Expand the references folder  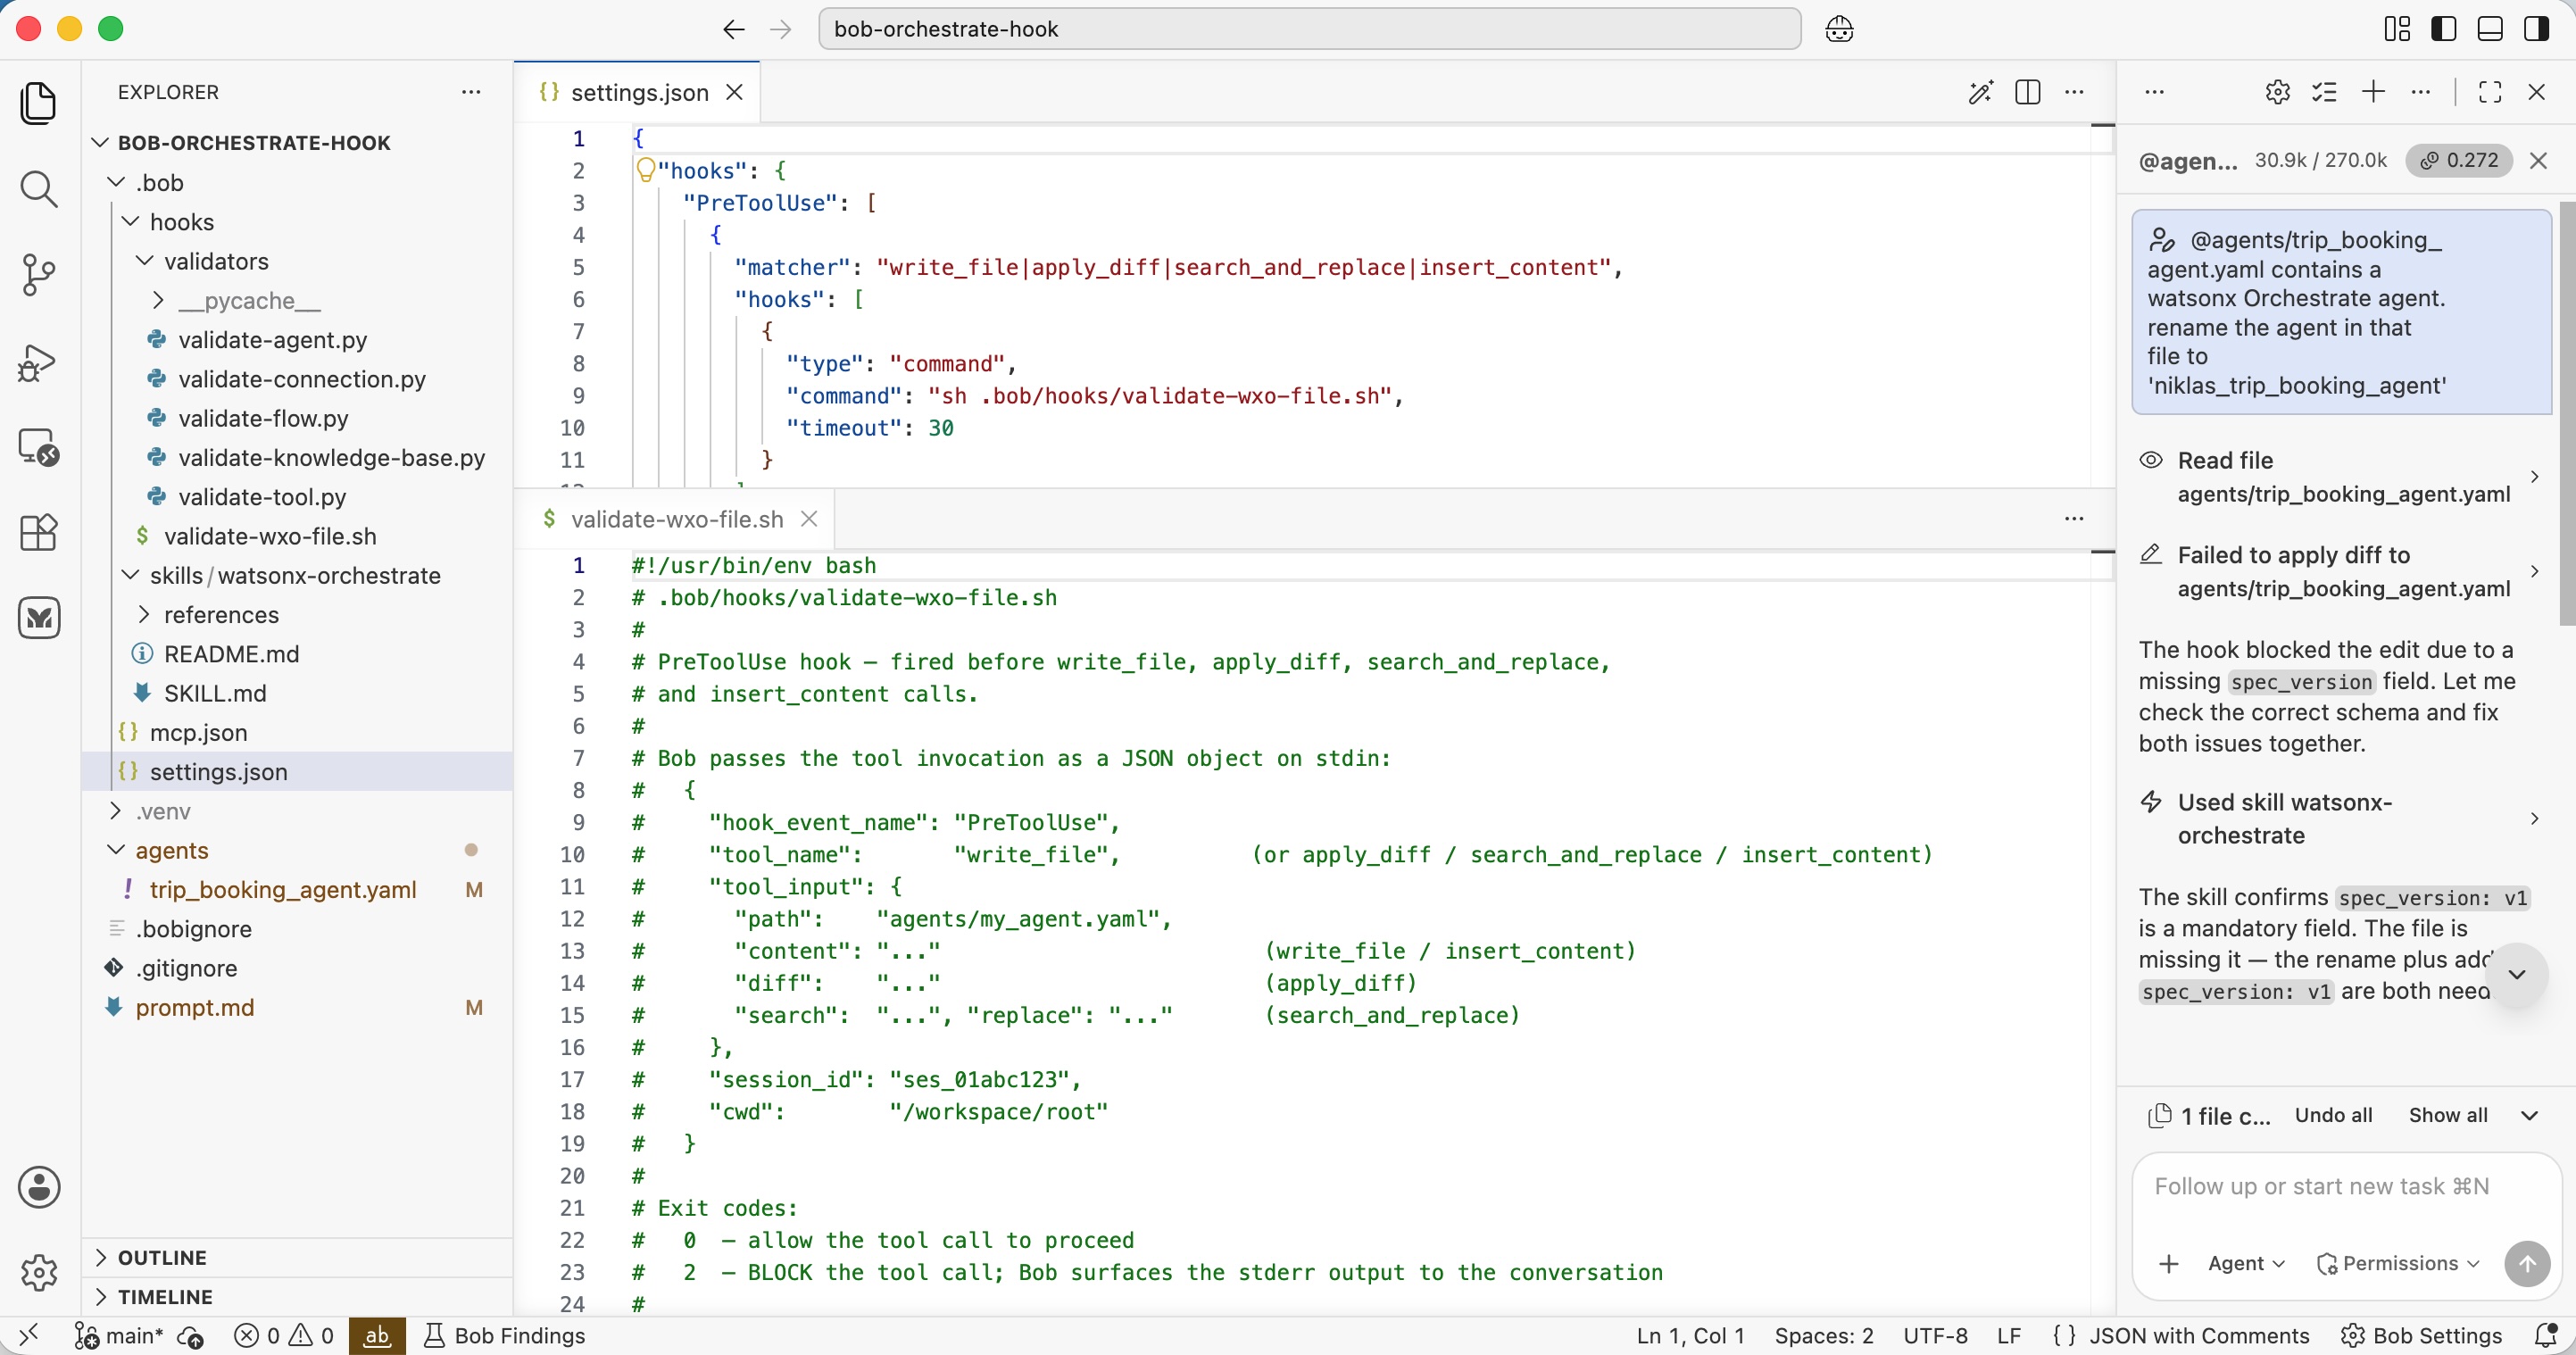296,614
